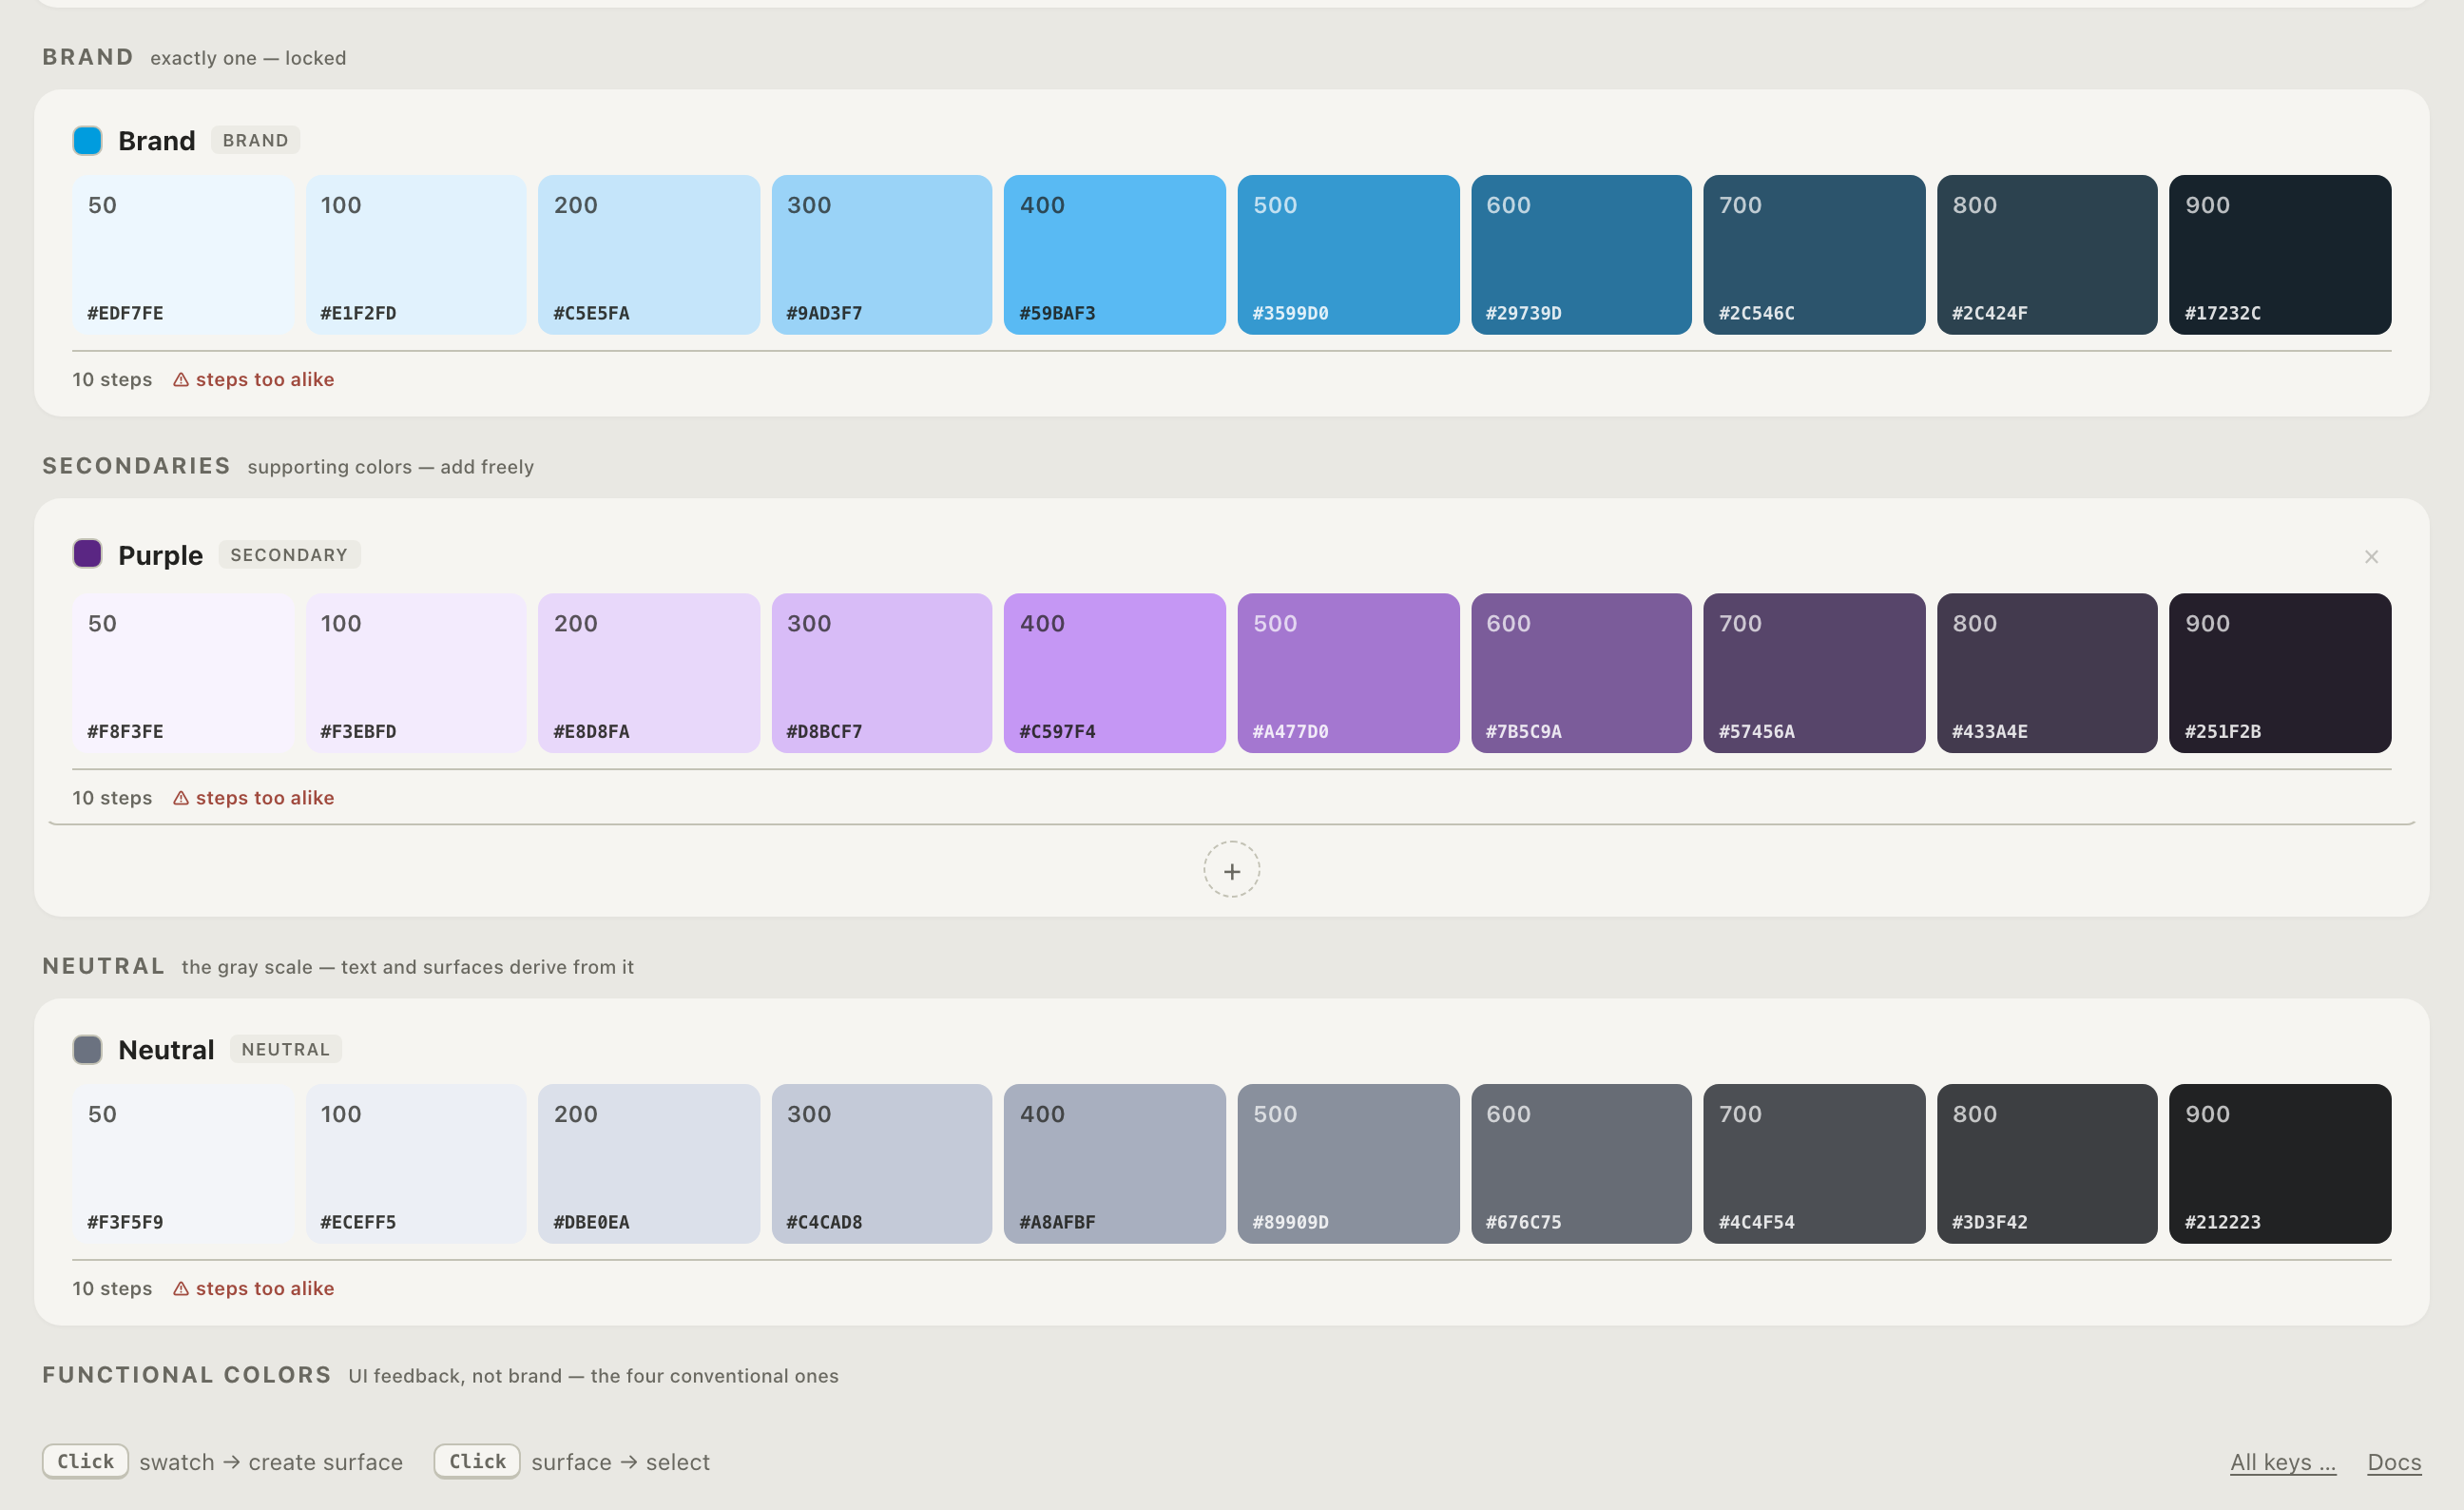Select Purple 400 swatch #C597F4
The width and height of the screenshot is (2464, 1510).
pos(1115,673)
